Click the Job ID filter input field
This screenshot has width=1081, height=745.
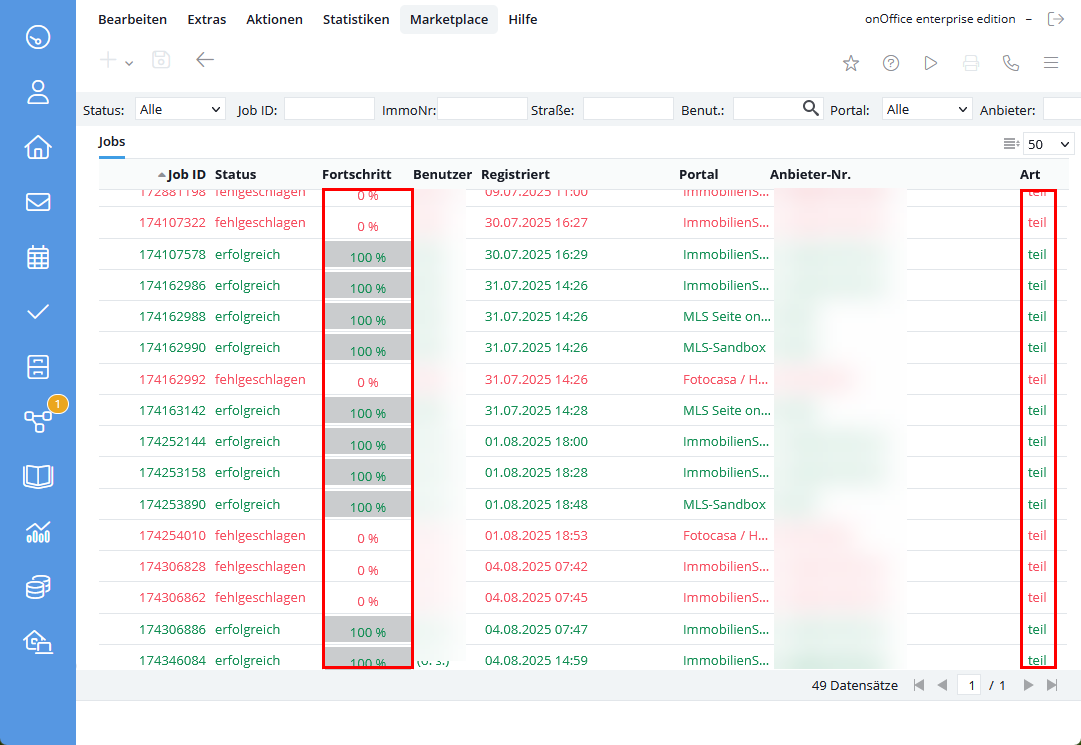329,109
